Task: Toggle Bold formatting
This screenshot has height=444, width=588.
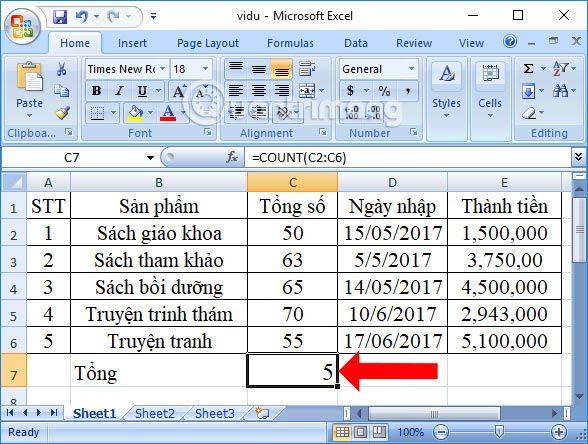Action: [96, 91]
